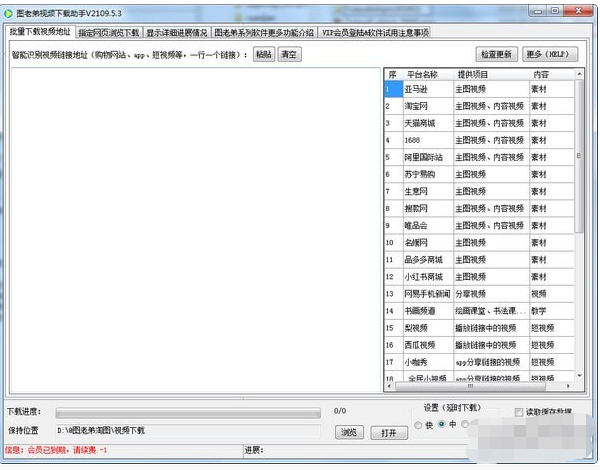
Task: Click the 0/0 download counter
Action: [340, 411]
